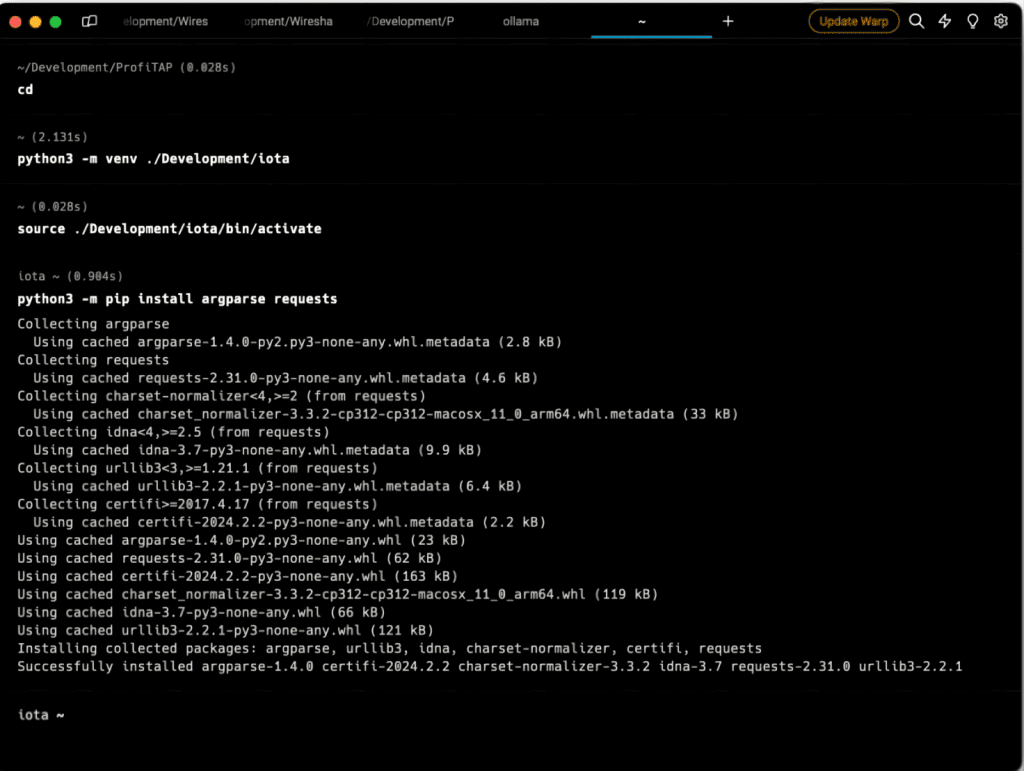1024x771 pixels.
Task: Open the Warp Drive panel icon
Action: pyautogui.click(x=90, y=21)
